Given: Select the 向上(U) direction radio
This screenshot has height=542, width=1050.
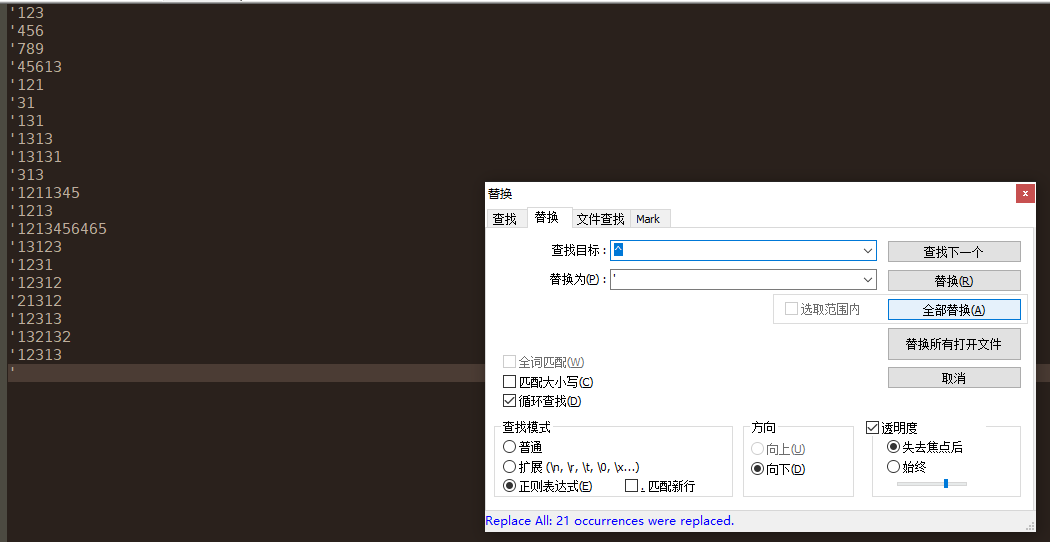Looking at the screenshot, I should [x=758, y=449].
